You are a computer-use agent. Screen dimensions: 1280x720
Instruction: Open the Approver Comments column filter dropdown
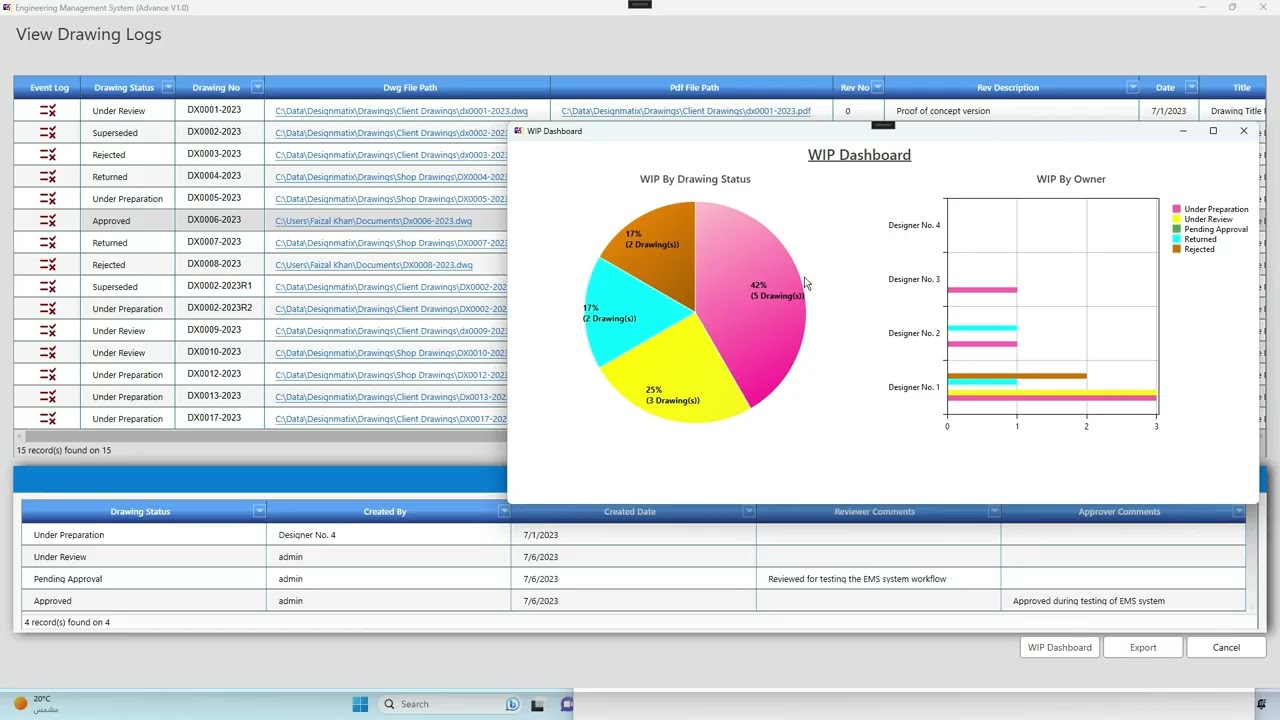pyautogui.click(x=1238, y=511)
